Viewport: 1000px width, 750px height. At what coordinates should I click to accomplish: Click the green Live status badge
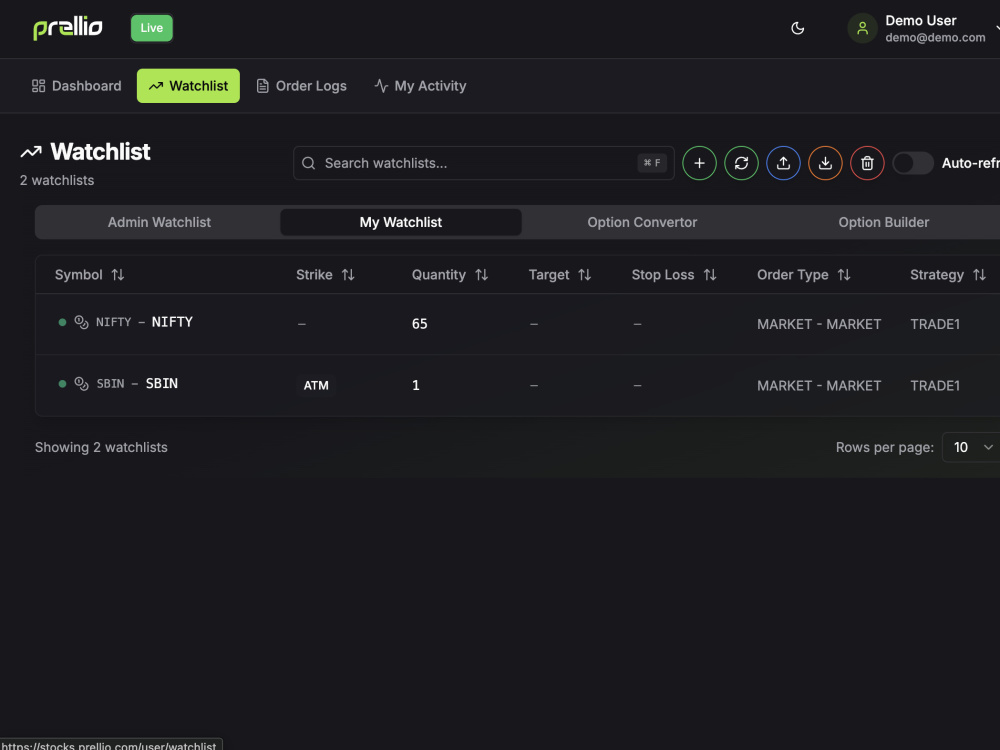[x=152, y=28]
